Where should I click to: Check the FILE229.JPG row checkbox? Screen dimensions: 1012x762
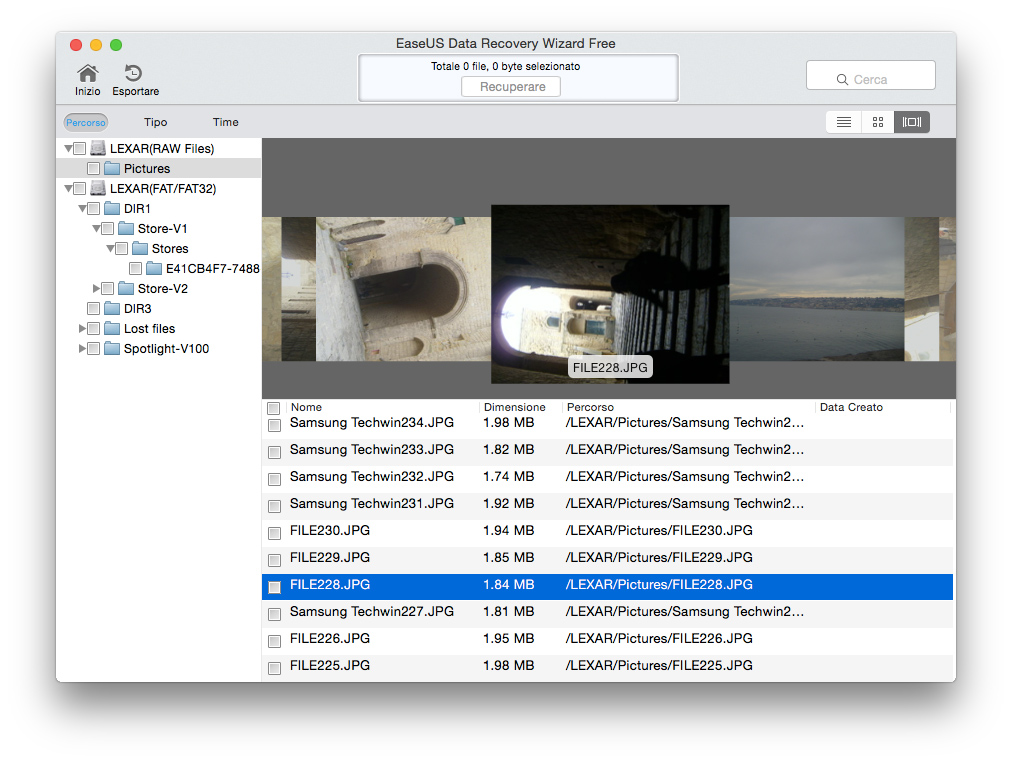click(274, 560)
